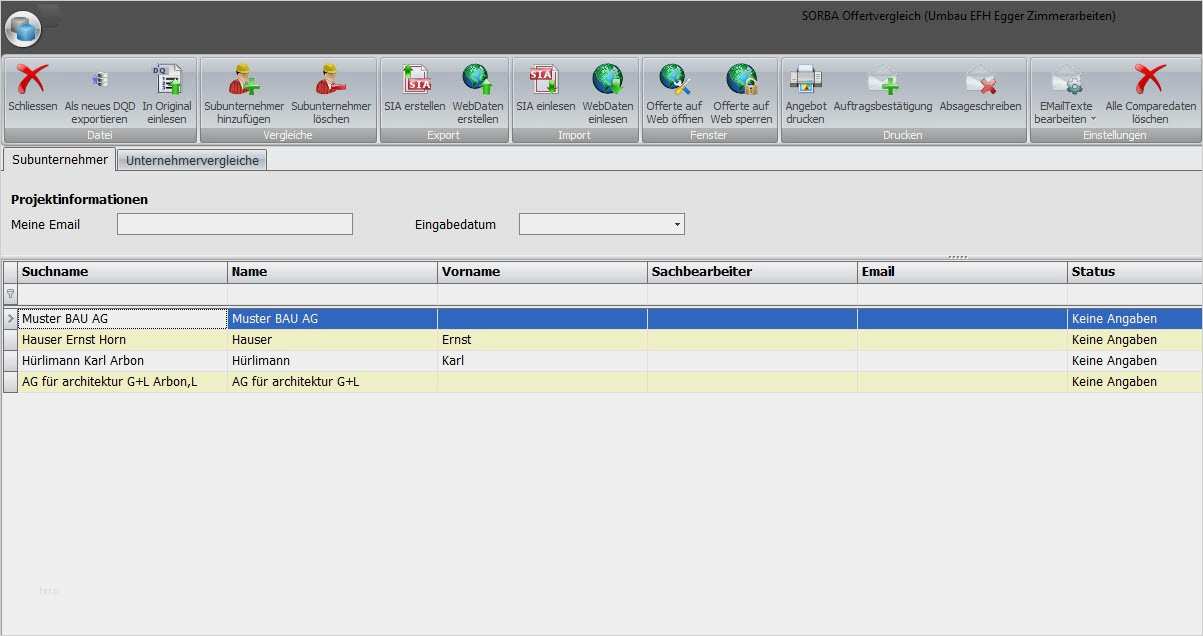
Task: Click the Schliessen red X icon
Action: 32,79
